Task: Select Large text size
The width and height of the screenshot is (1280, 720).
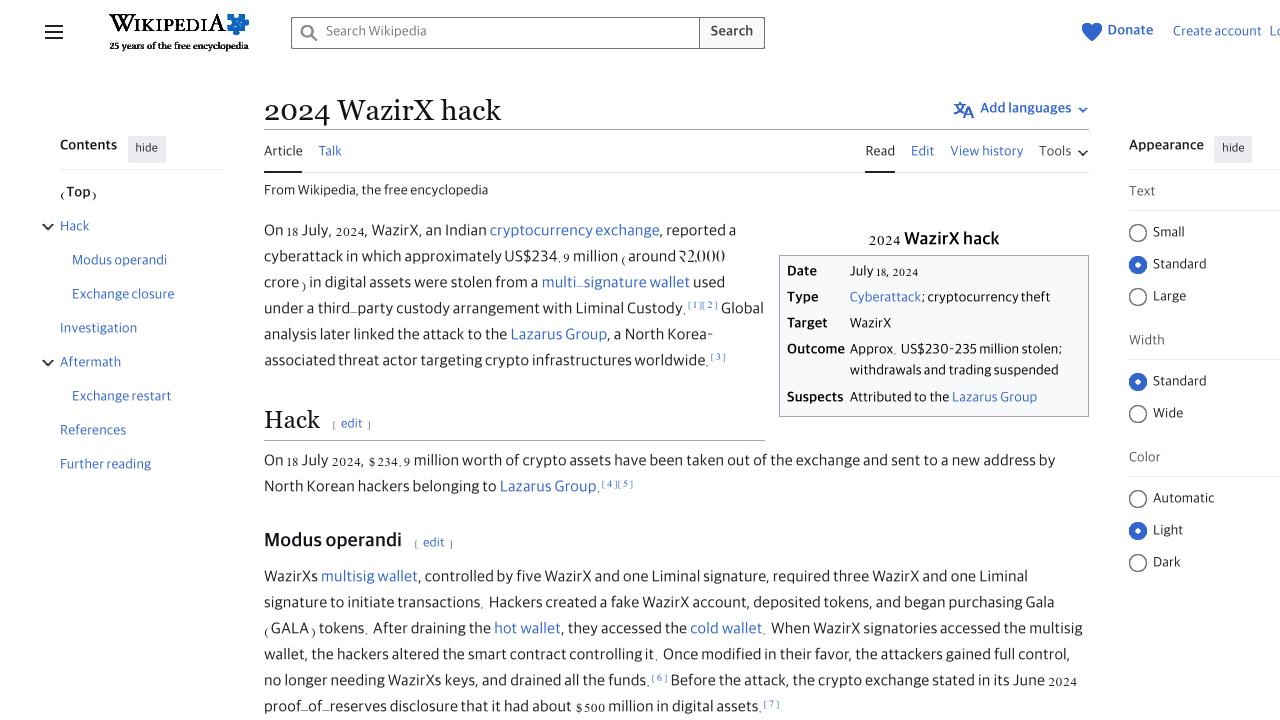Action: 1138,297
